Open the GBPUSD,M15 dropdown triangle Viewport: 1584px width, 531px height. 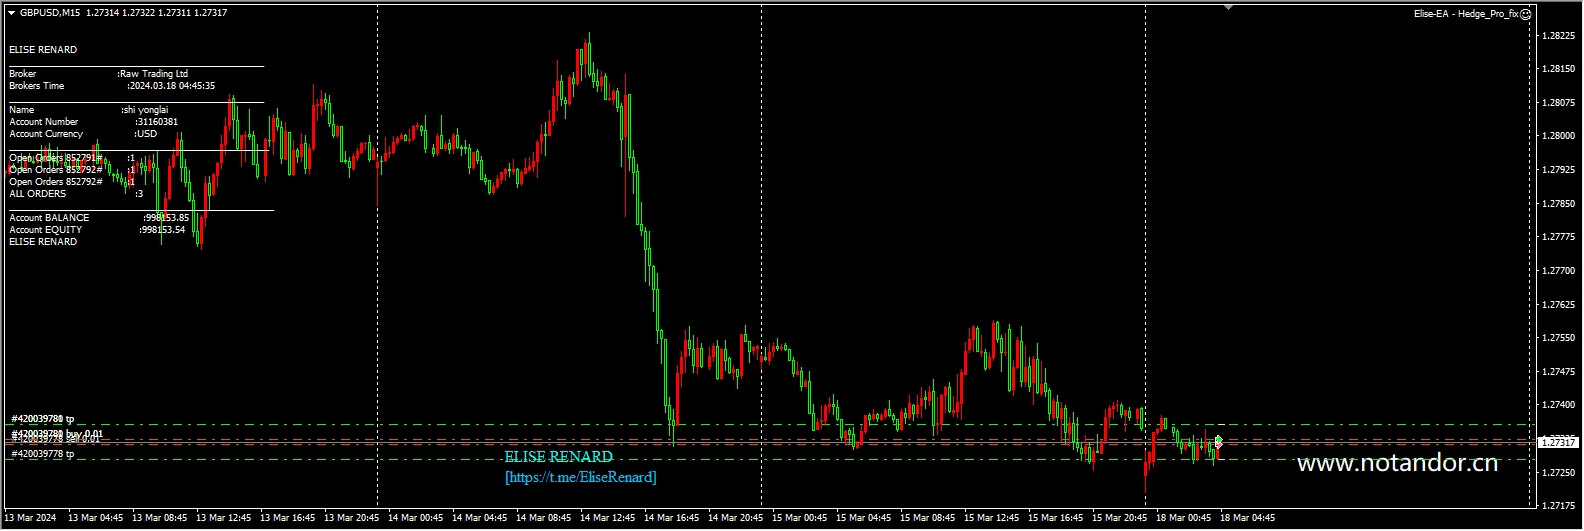coord(11,13)
